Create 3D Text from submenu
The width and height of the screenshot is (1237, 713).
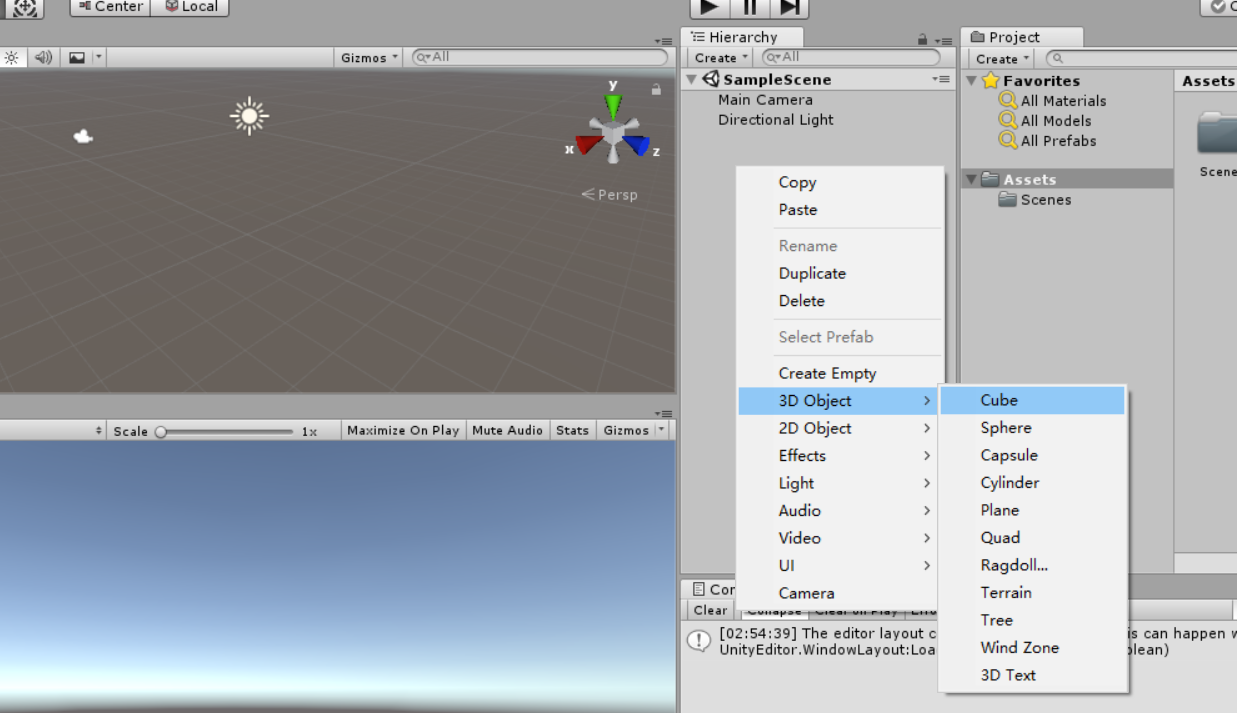point(1033,675)
